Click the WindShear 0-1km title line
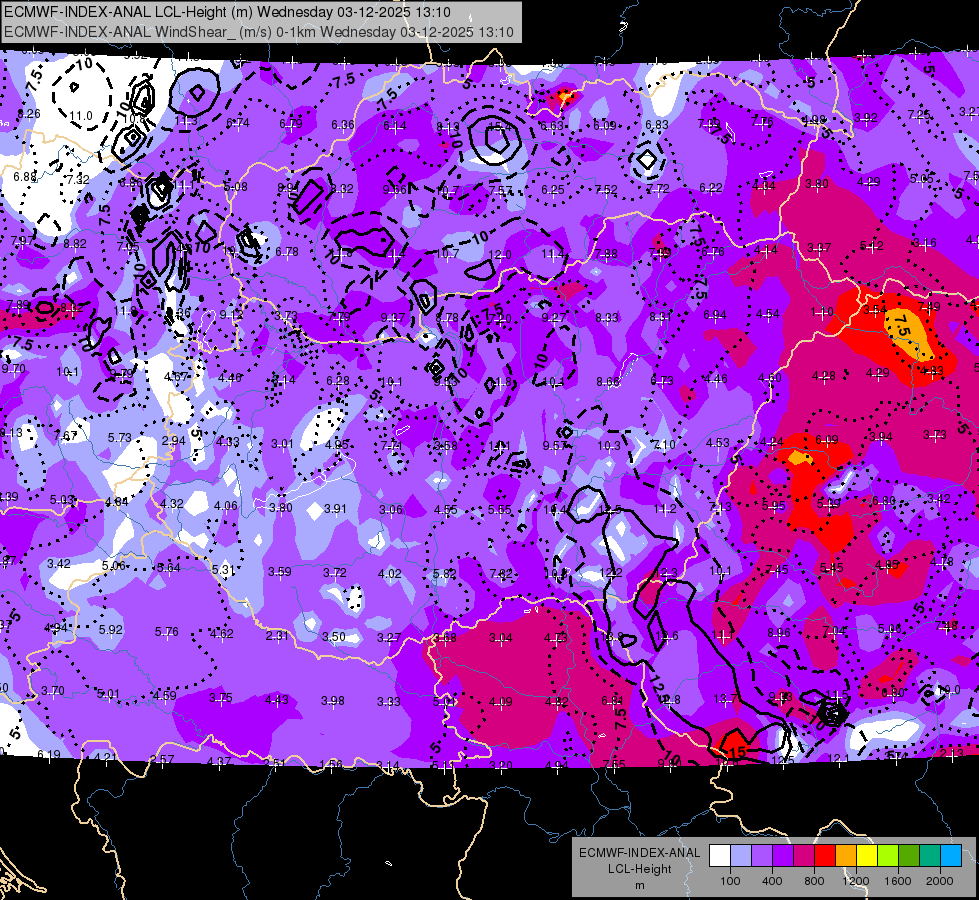 (x=259, y=32)
